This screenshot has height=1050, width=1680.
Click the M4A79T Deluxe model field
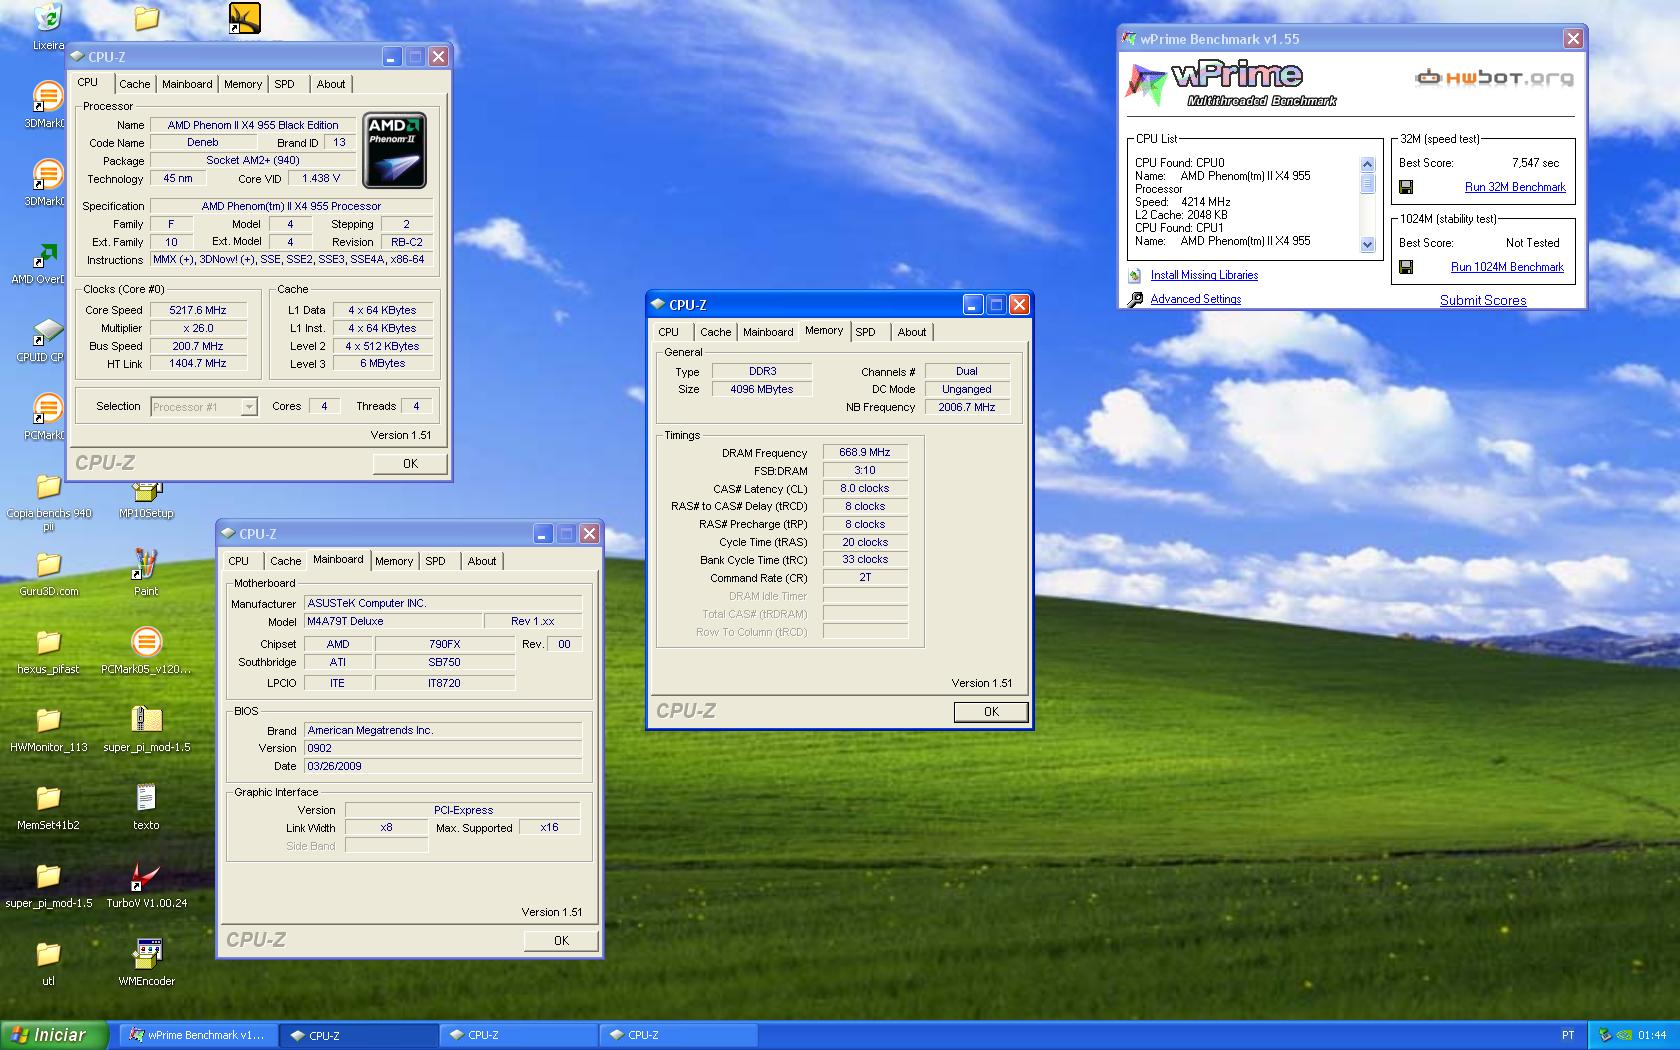(x=393, y=621)
